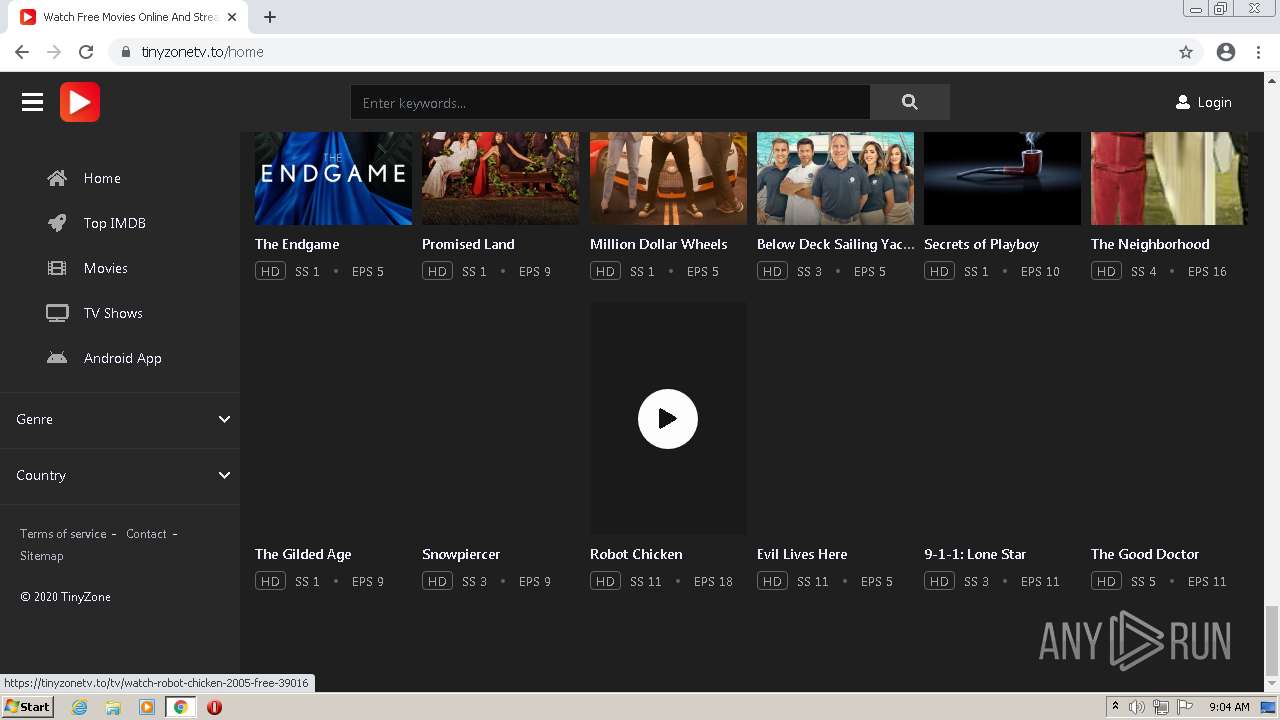
Task: Click the red Opera icon in taskbar
Action: tap(214, 707)
